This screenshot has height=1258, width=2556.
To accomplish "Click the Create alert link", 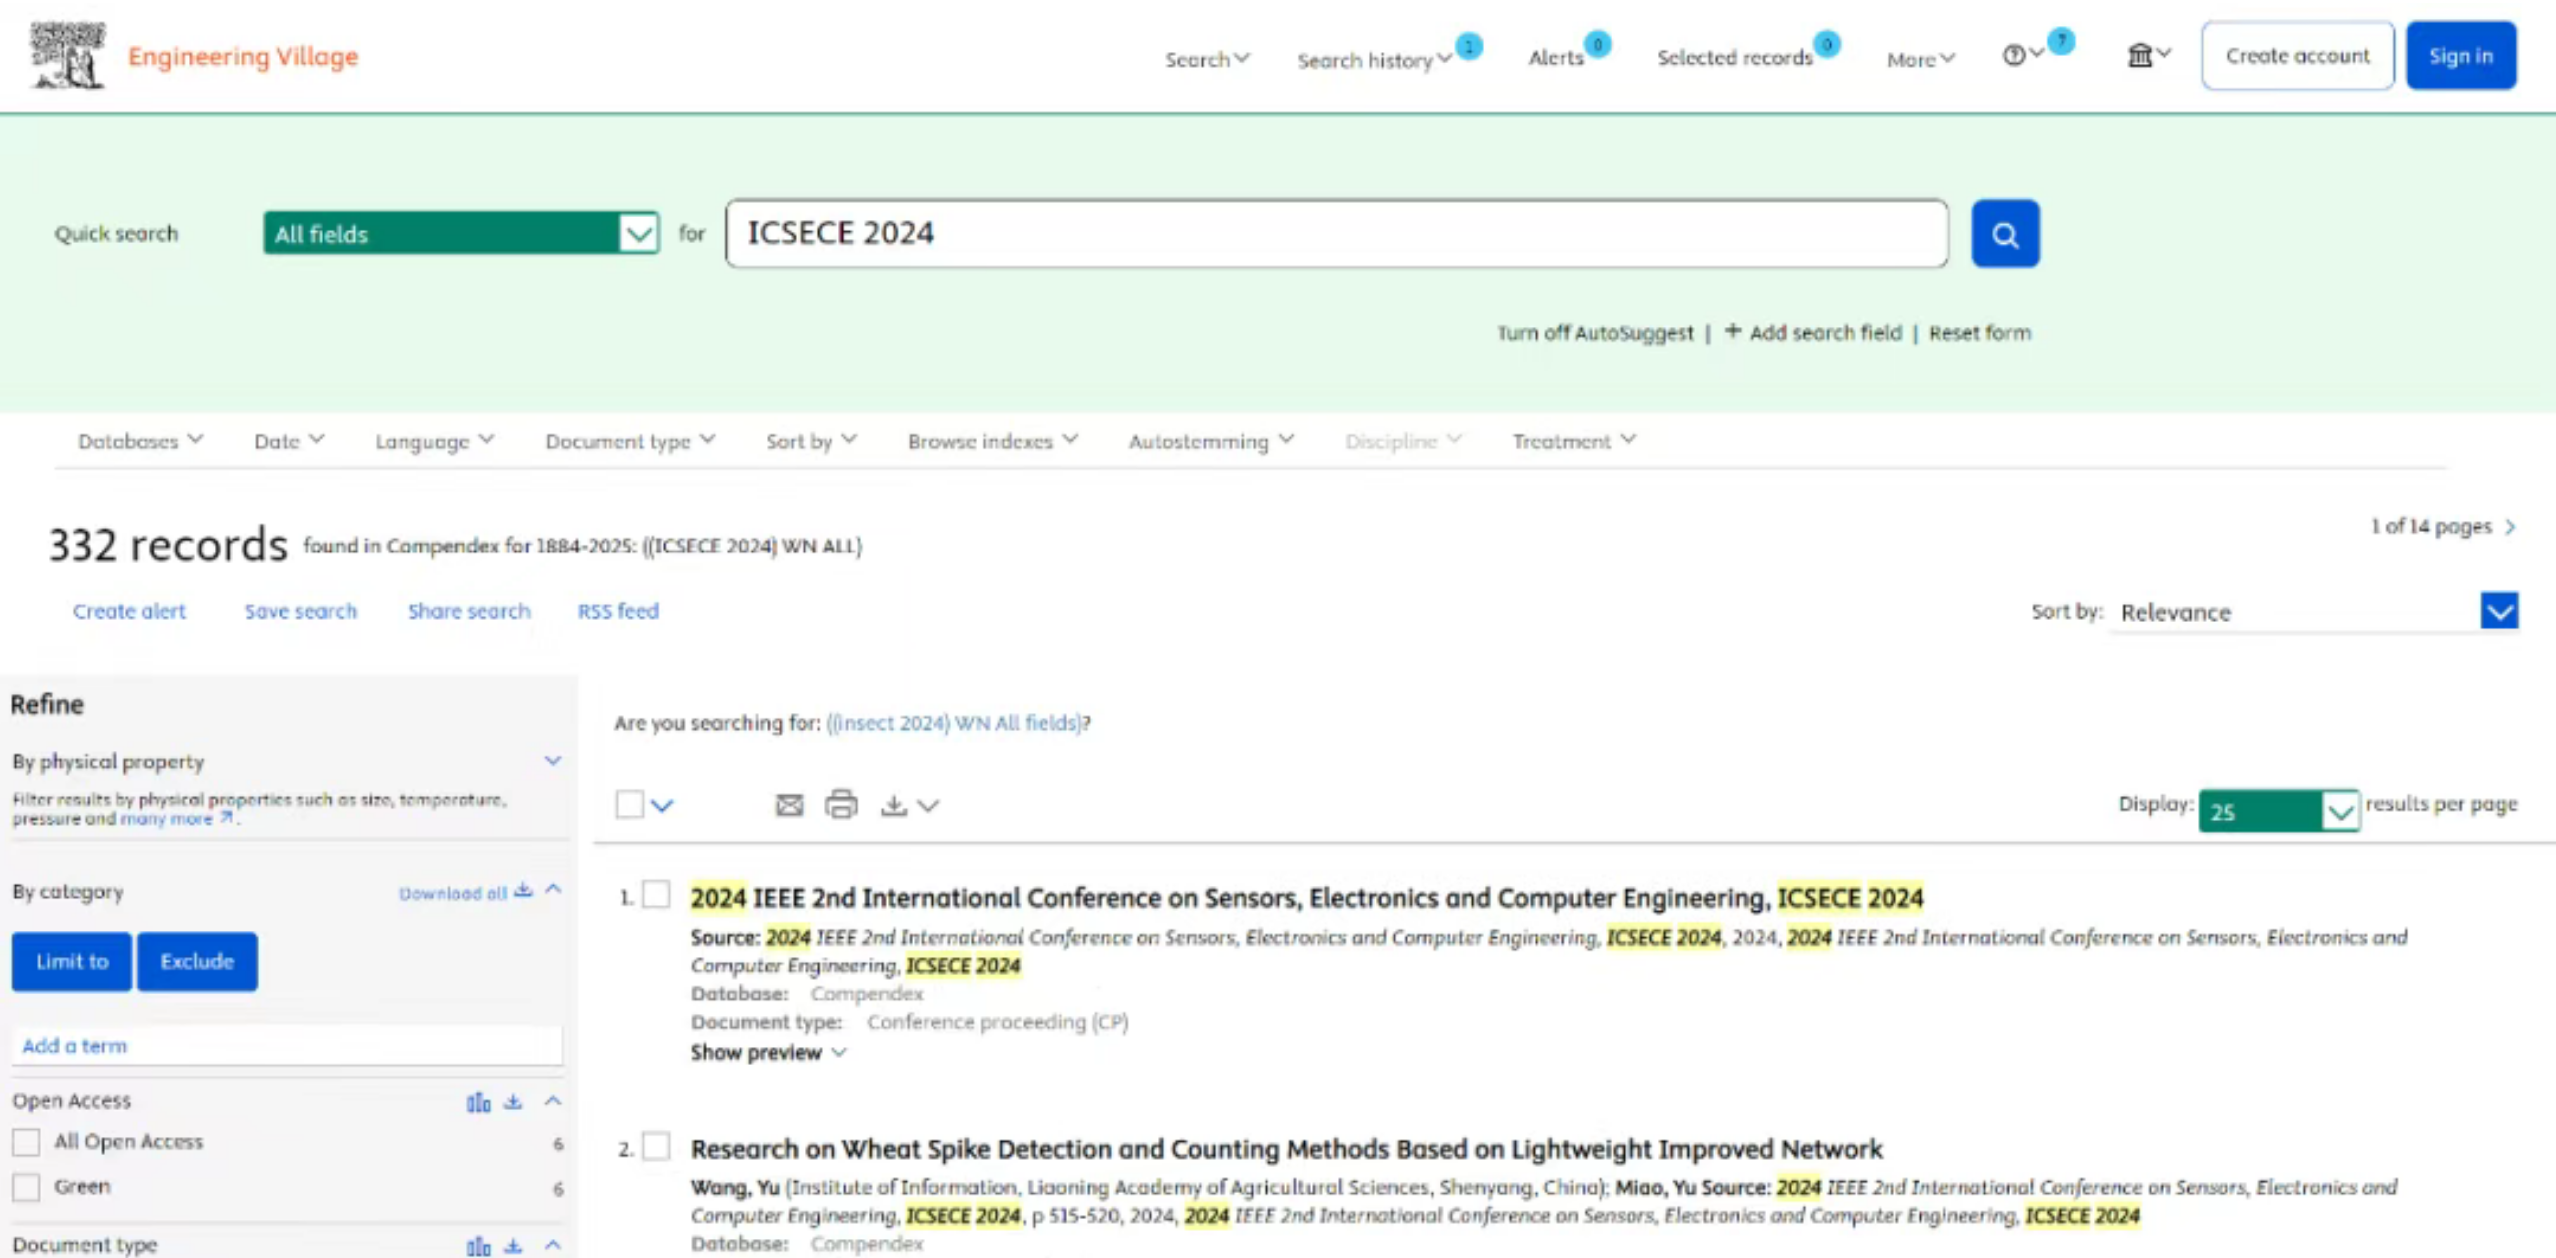I will point(129,611).
